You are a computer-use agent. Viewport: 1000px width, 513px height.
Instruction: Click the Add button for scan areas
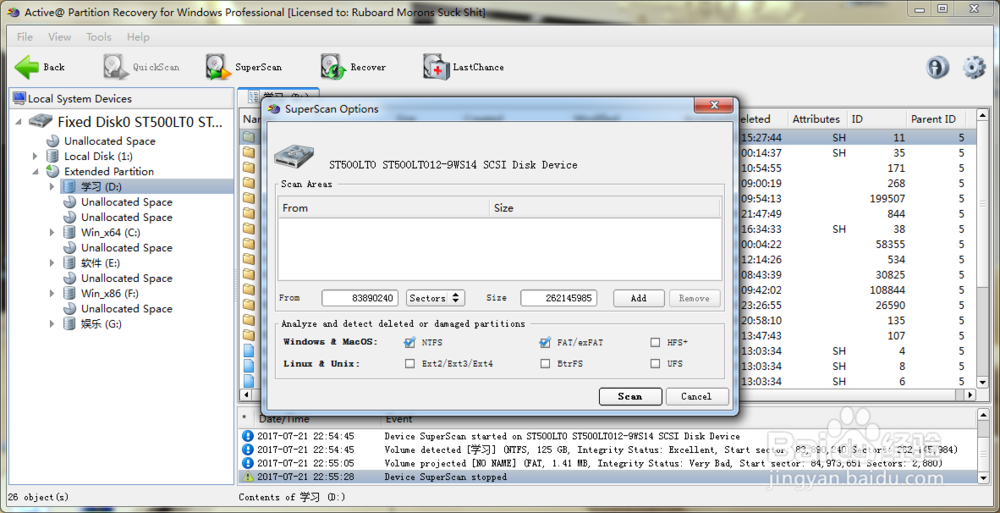[638, 298]
